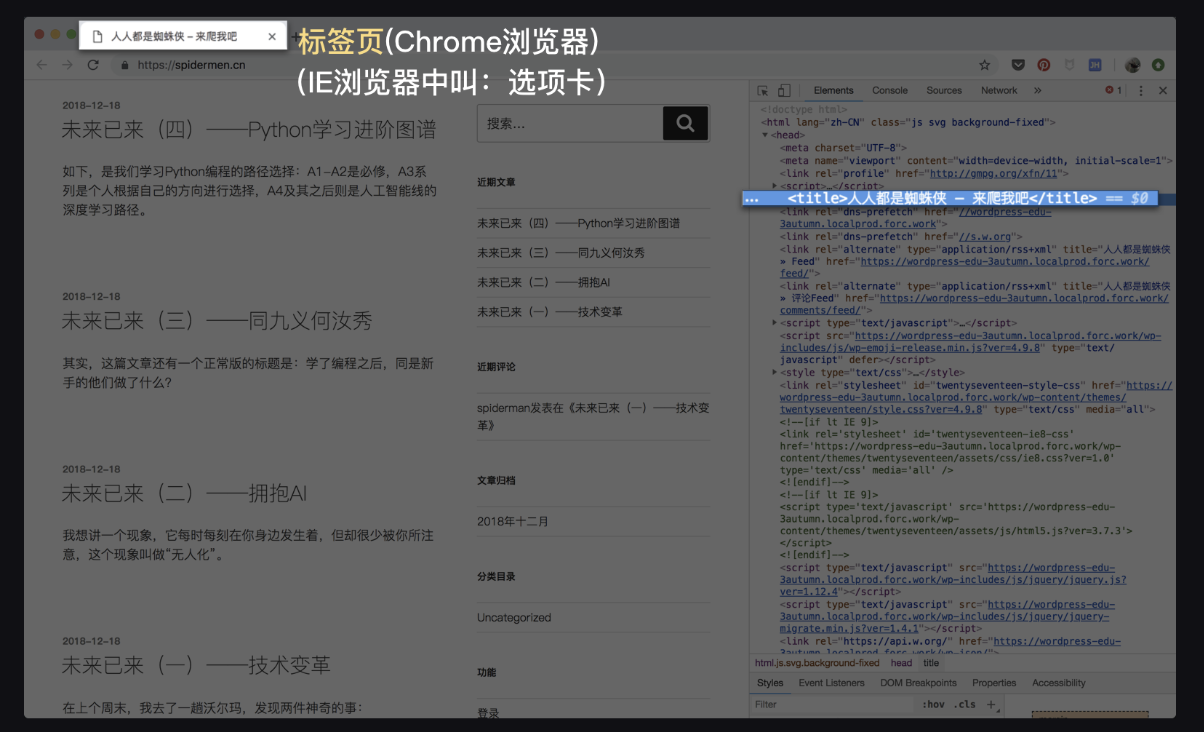Image resolution: width=1204 pixels, height=732 pixels.
Task: Click the browser back arrow
Action: [x=41, y=65]
